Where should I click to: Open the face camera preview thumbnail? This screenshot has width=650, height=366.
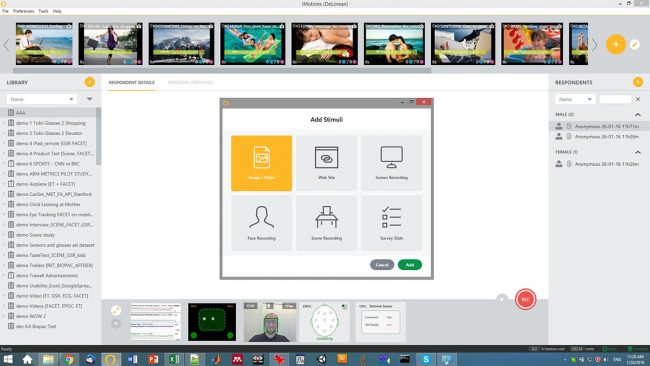point(270,322)
